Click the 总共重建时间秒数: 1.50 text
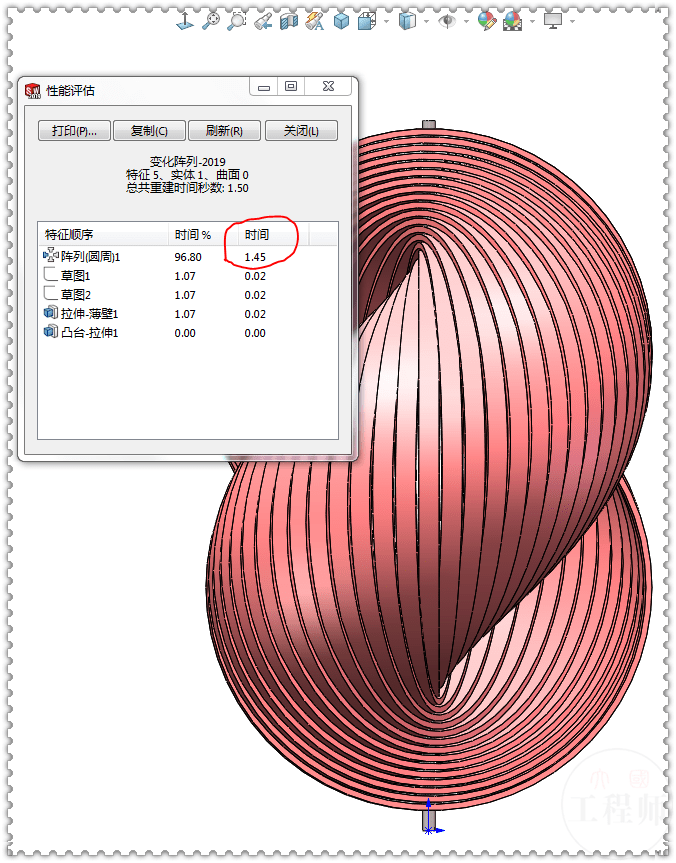The image size is (676, 863). [x=187, y=188]
